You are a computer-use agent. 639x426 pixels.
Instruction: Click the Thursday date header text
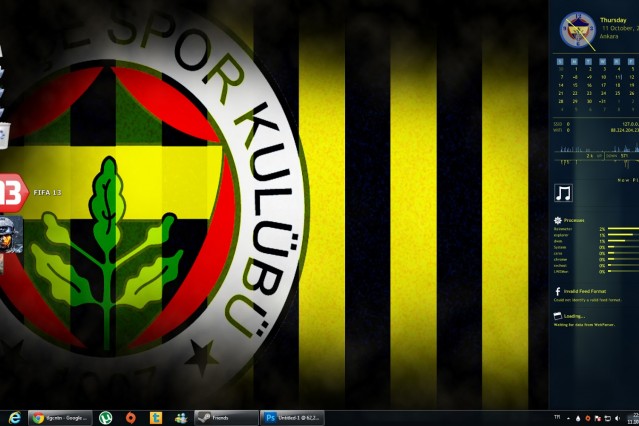pyautogui.click(x=613, y=20)
